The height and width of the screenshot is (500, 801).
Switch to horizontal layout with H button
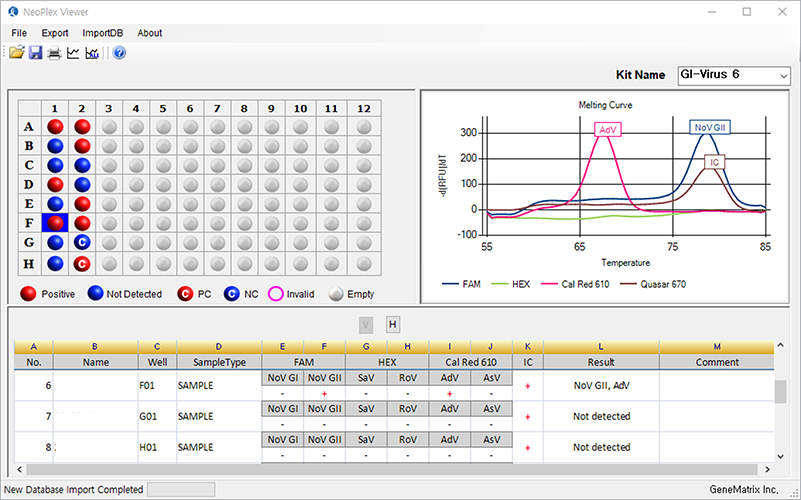point(392,324)
